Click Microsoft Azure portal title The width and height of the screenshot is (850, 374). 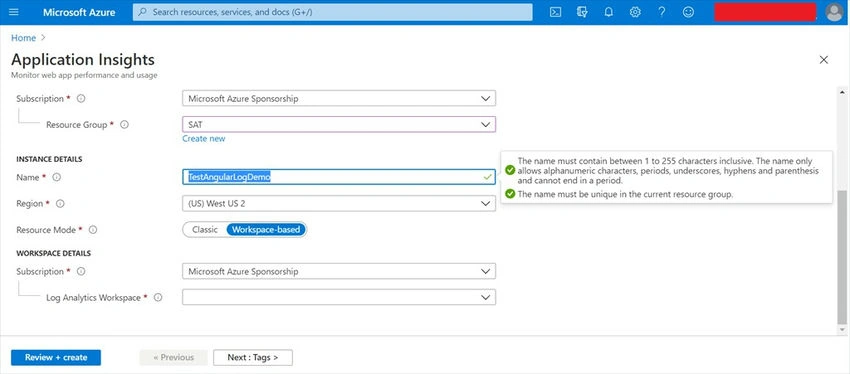[x=79, y=12]
